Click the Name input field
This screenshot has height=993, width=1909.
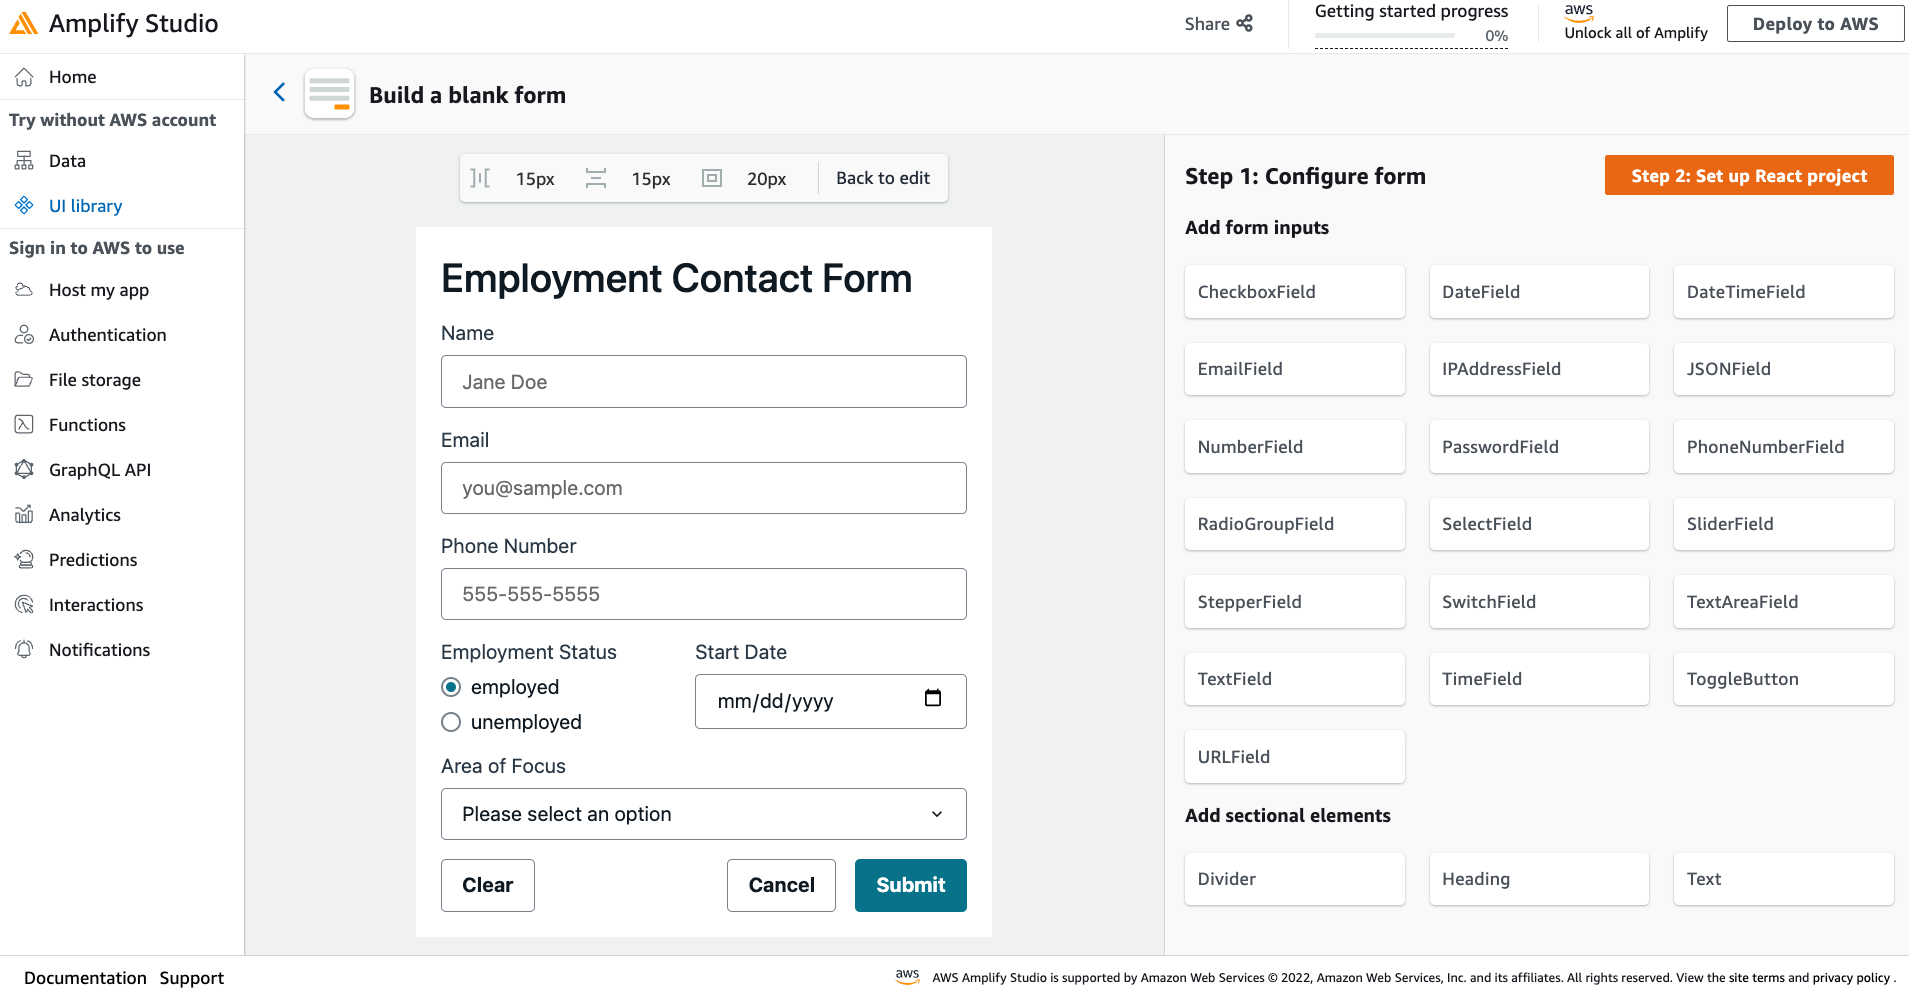click(x=703, y=381)
